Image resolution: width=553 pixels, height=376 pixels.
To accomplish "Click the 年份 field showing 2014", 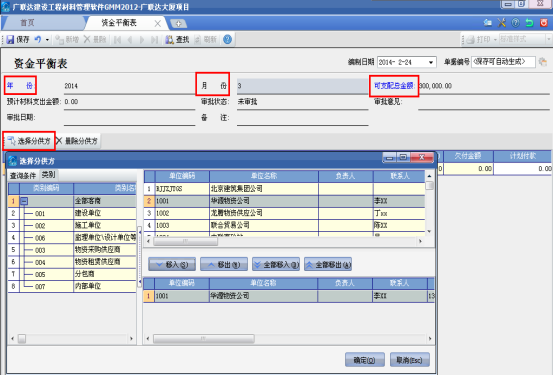I will coord(129,86).
